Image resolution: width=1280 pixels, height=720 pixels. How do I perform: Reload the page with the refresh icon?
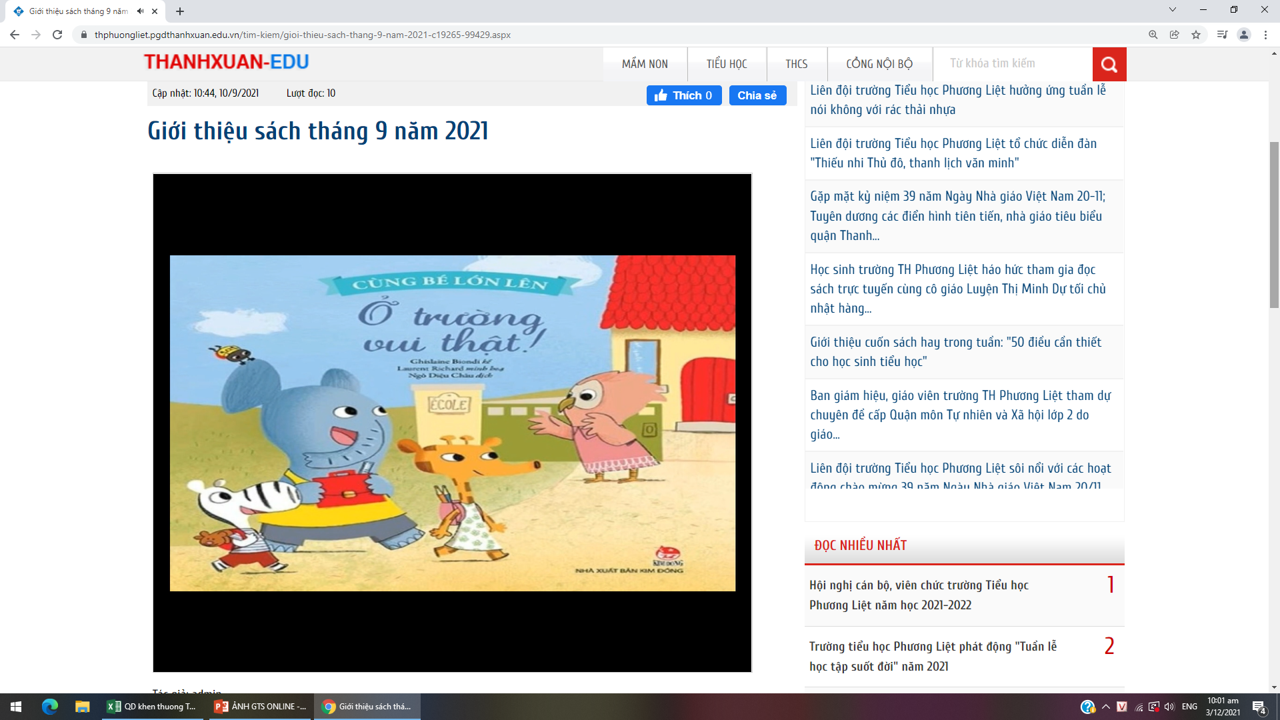[58, 35]
